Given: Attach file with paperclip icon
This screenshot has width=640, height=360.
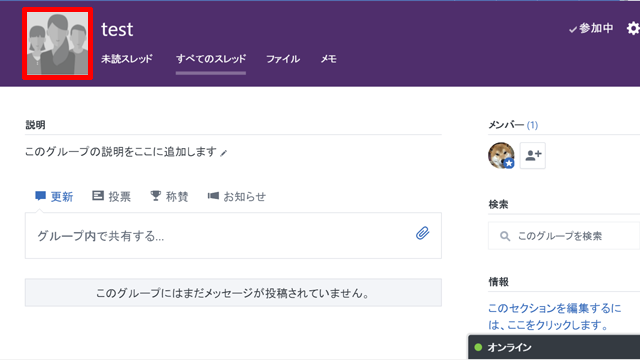Looking at the screenshot, I should click(422, 233).
